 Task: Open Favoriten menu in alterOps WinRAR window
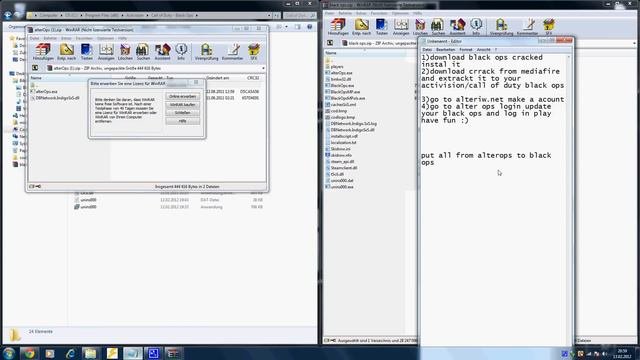(x=84, y=38)
